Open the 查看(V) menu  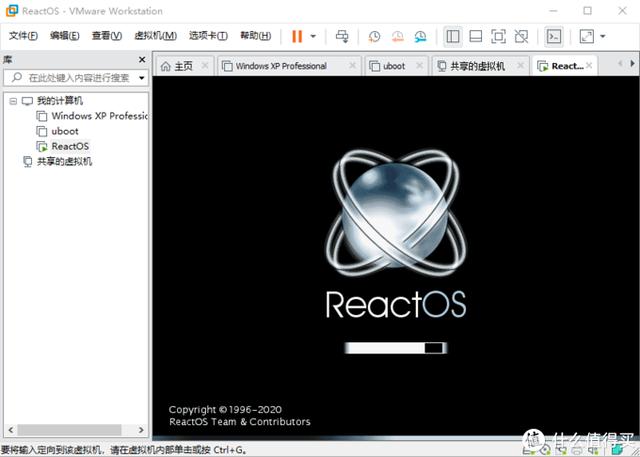107,36
